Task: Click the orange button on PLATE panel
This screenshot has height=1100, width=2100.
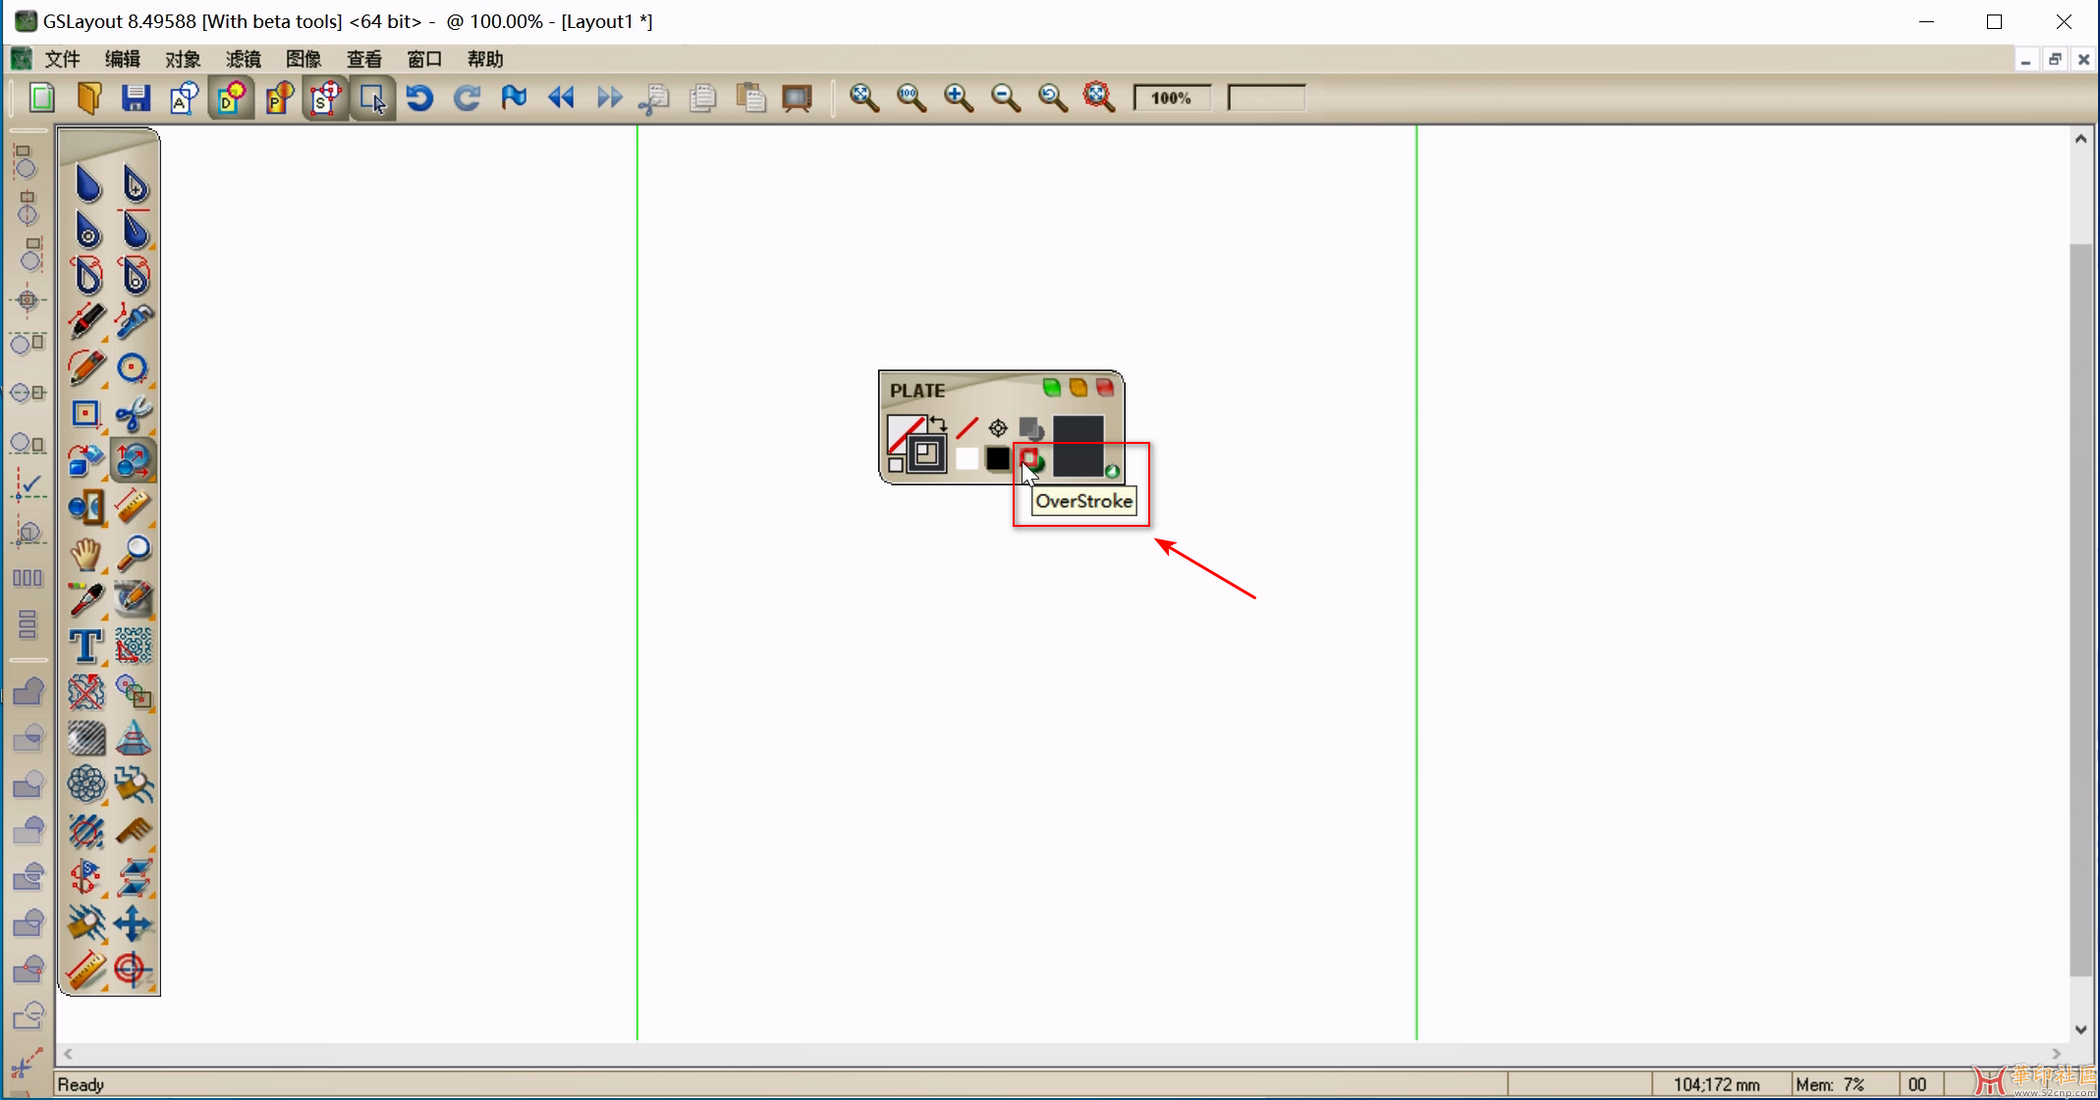Action: point(1078,388)
